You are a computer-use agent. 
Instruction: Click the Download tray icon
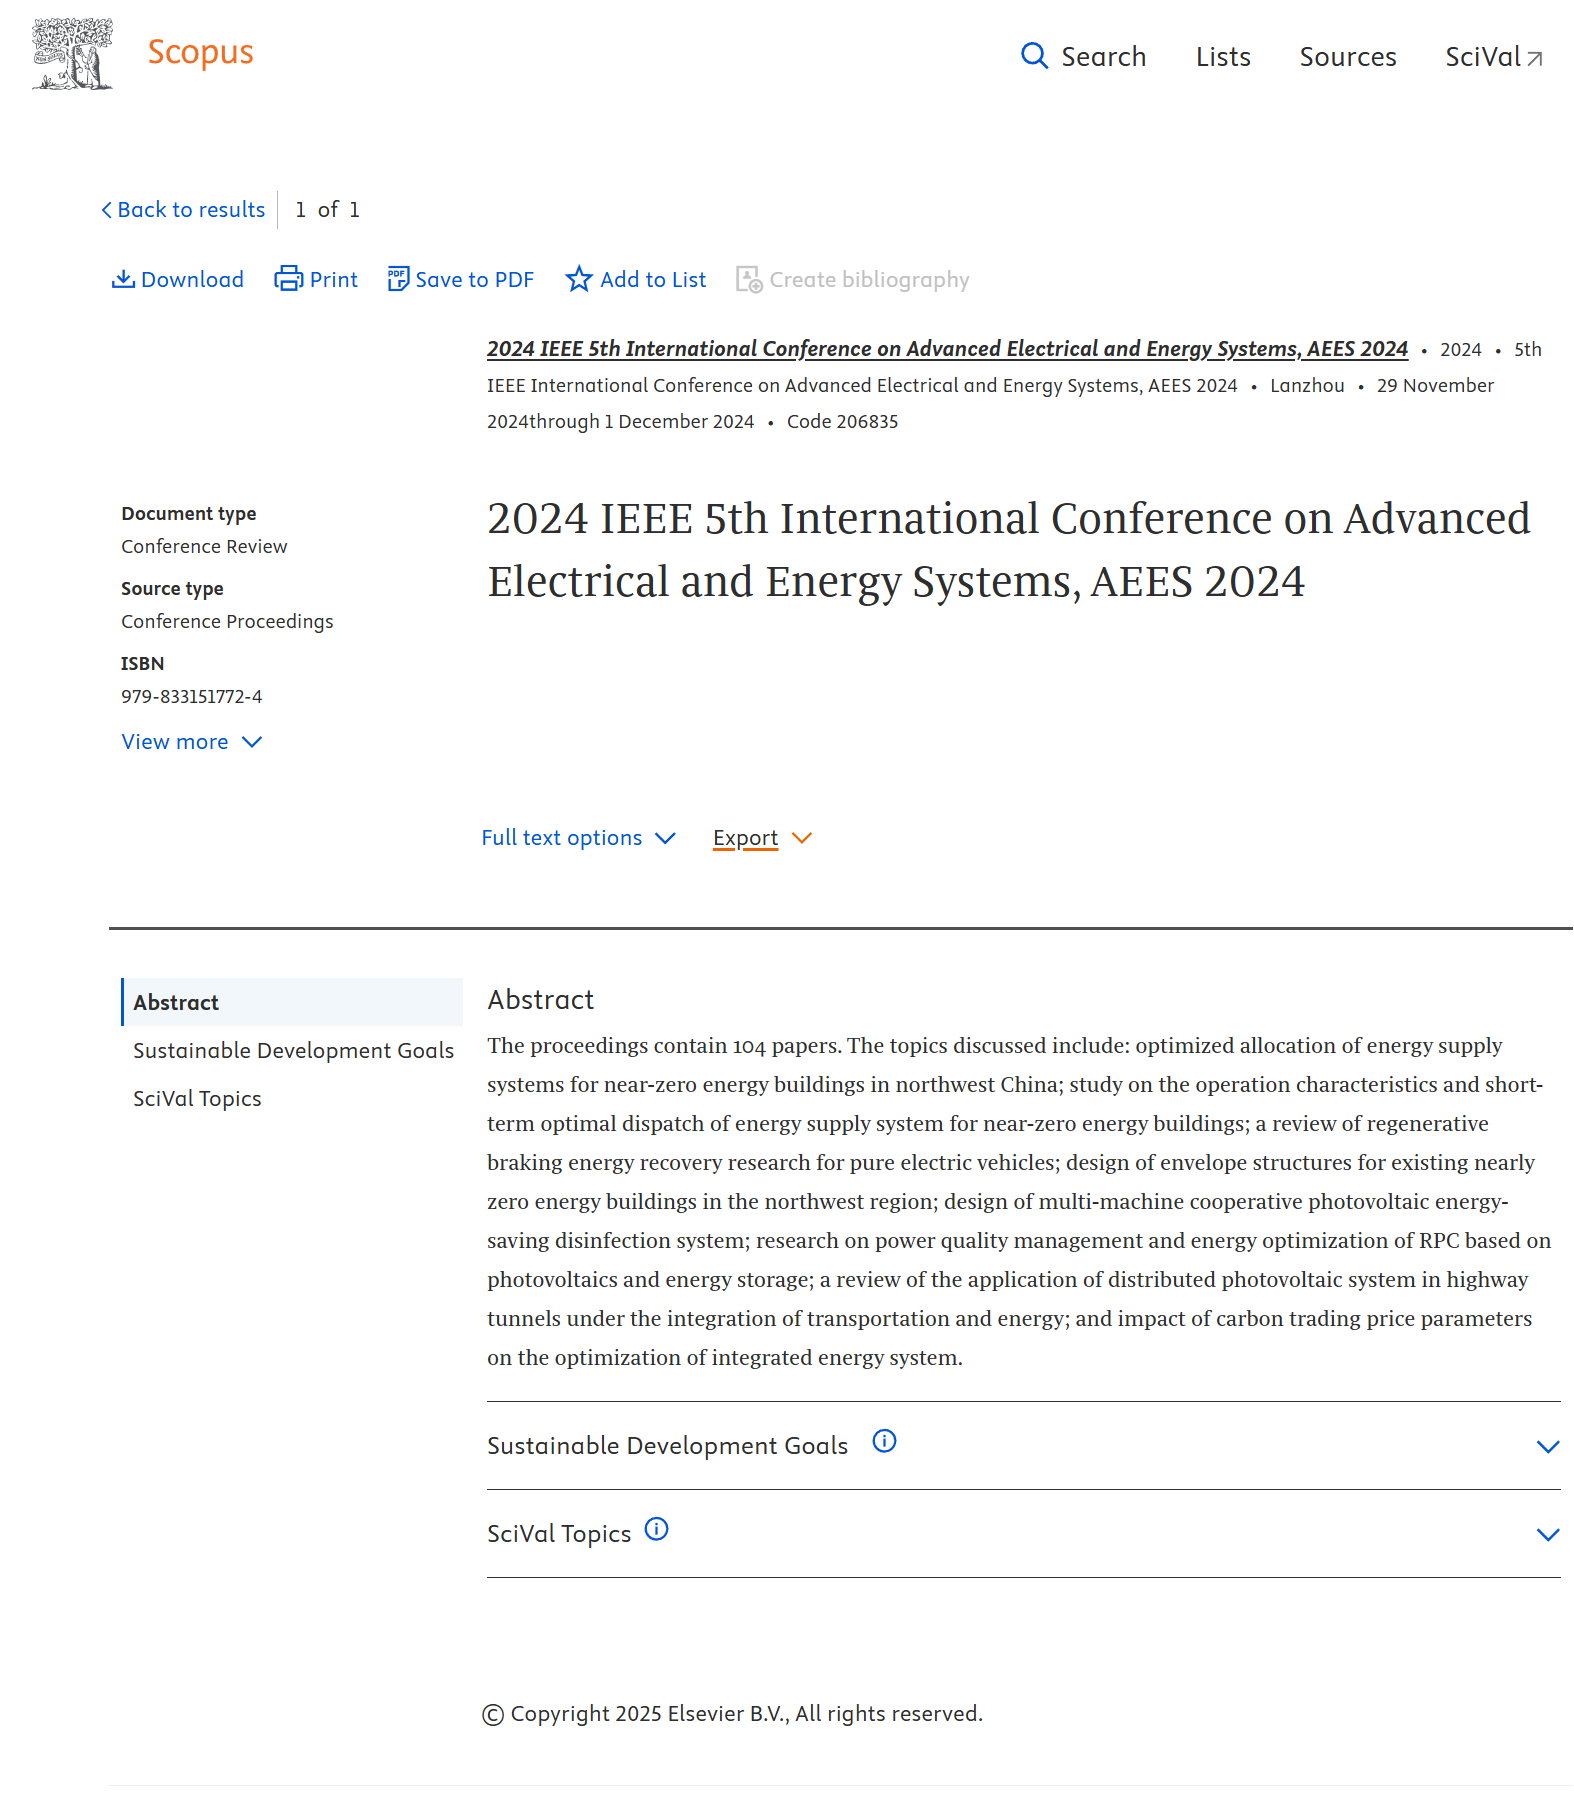pyautogui.click(x=123, y=279)
